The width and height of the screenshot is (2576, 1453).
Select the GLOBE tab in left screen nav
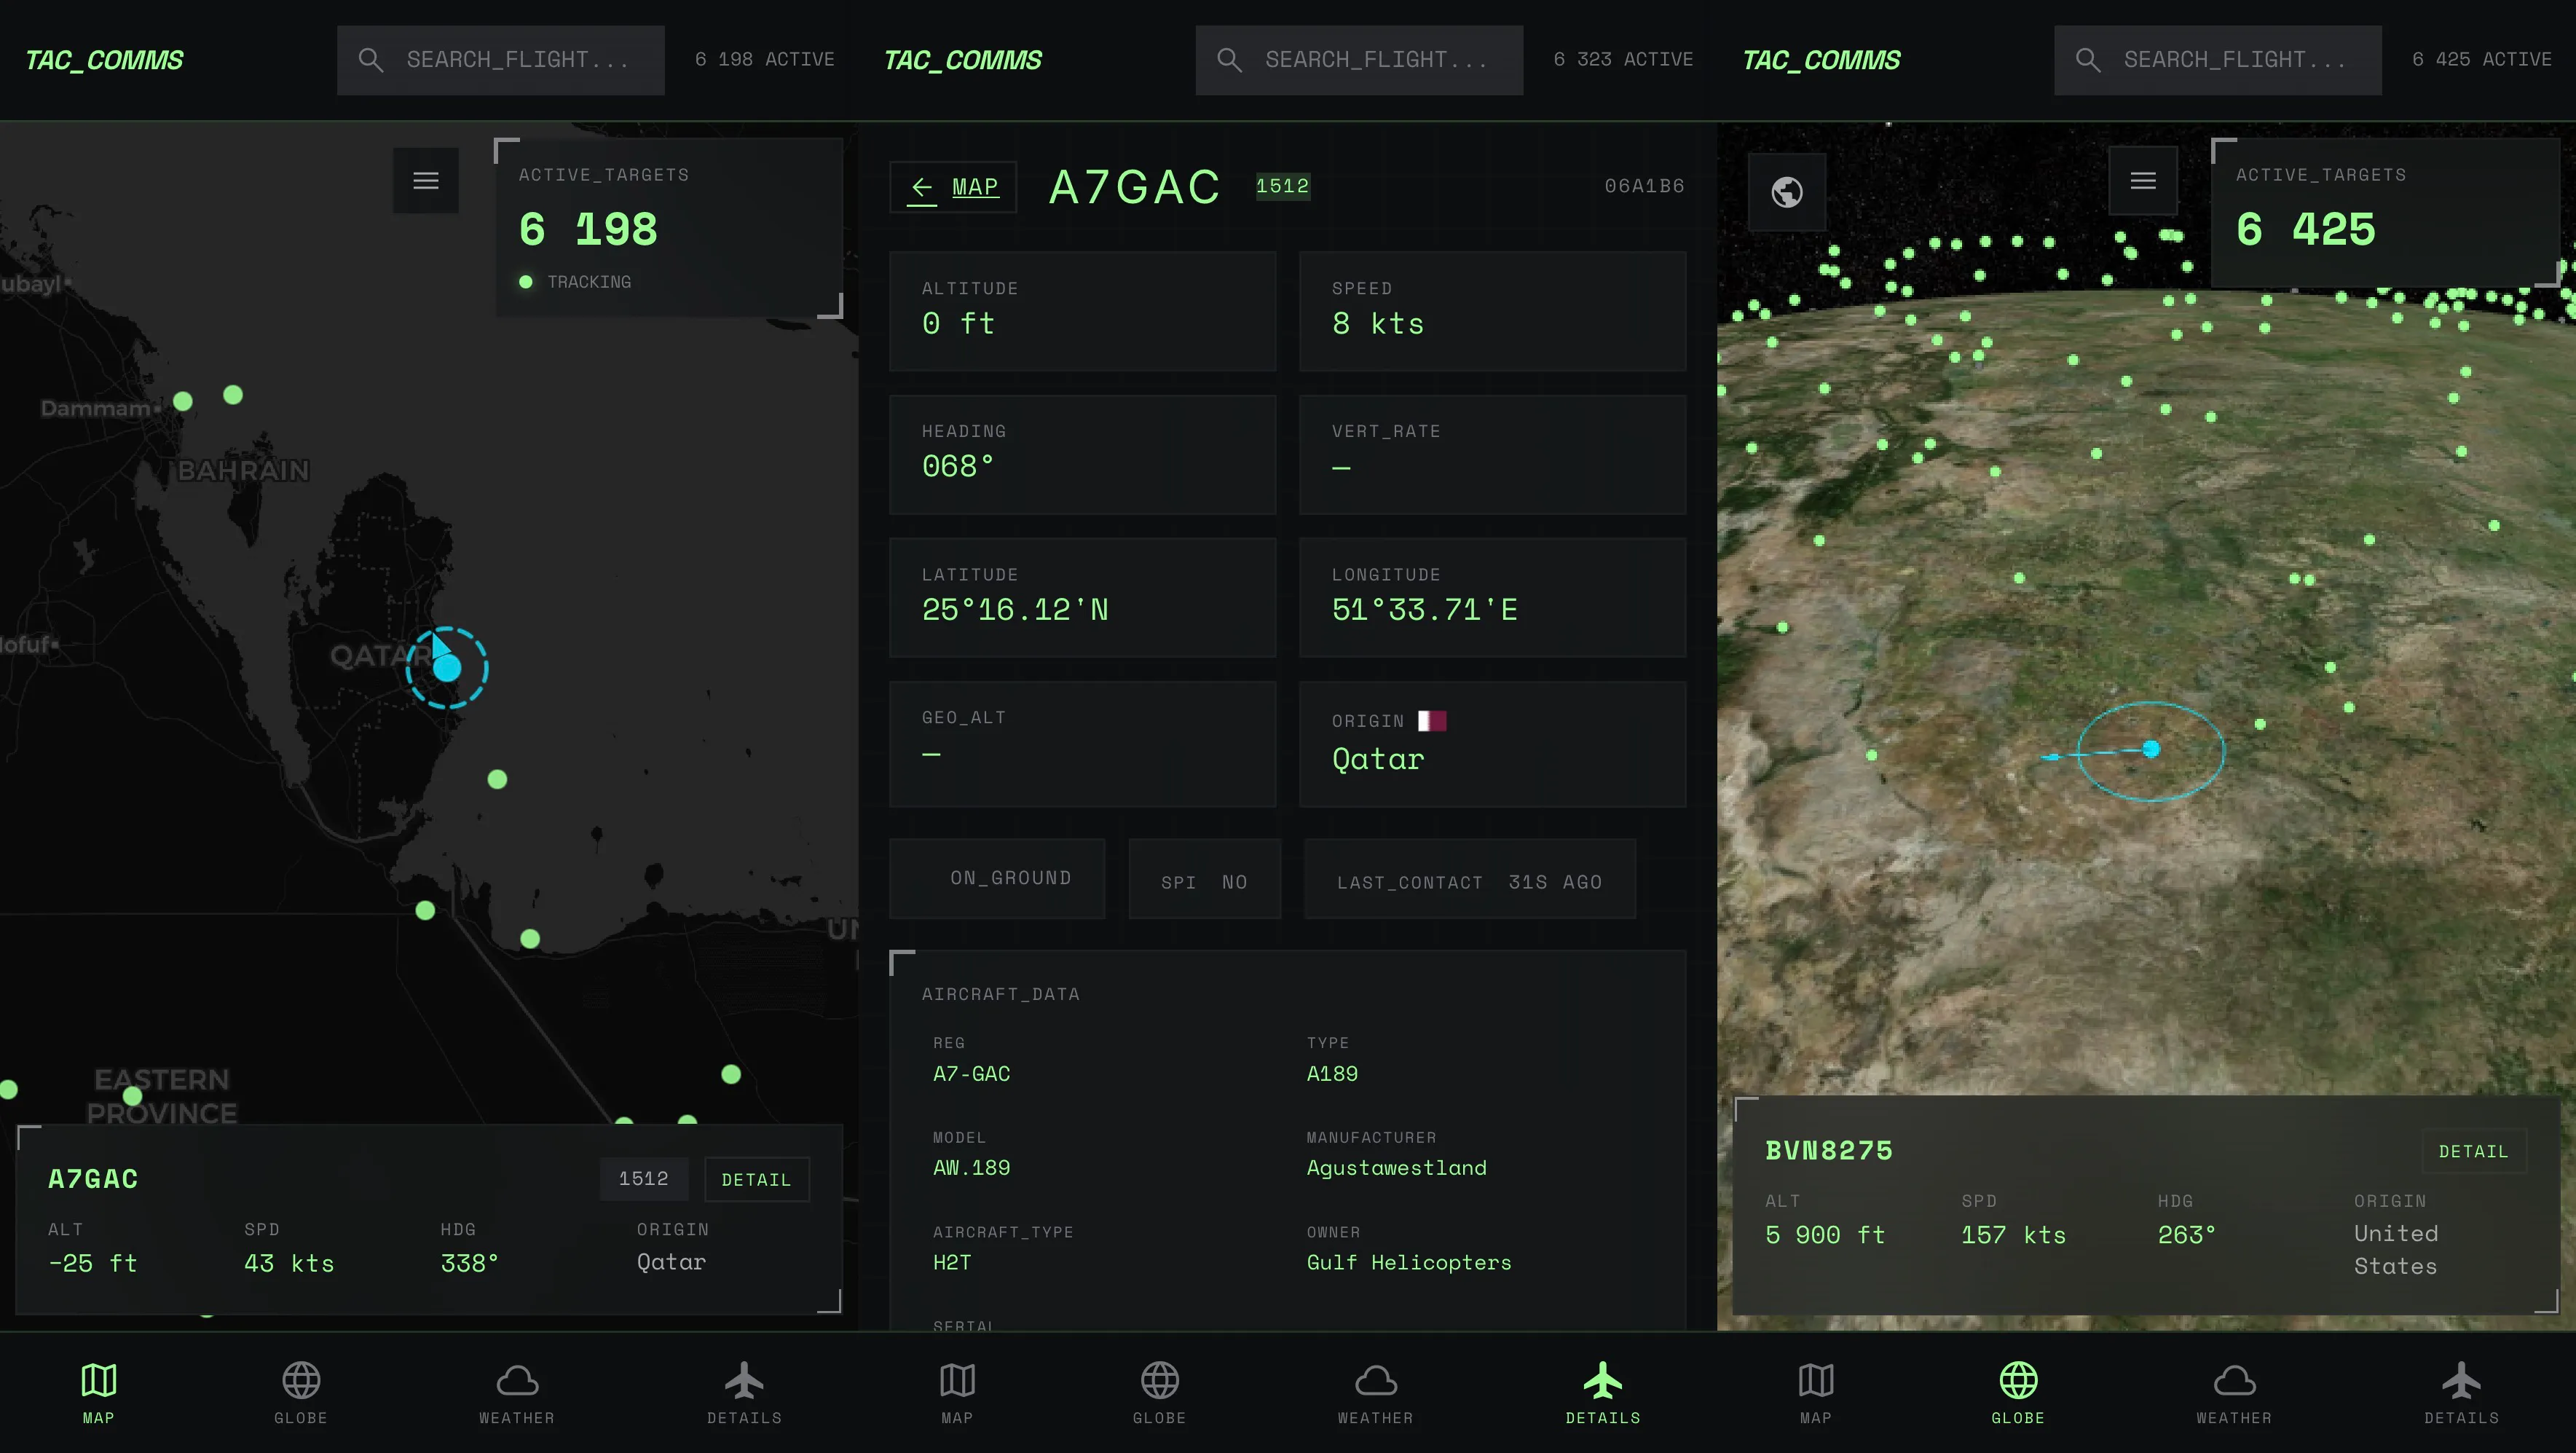[301, 1393]
